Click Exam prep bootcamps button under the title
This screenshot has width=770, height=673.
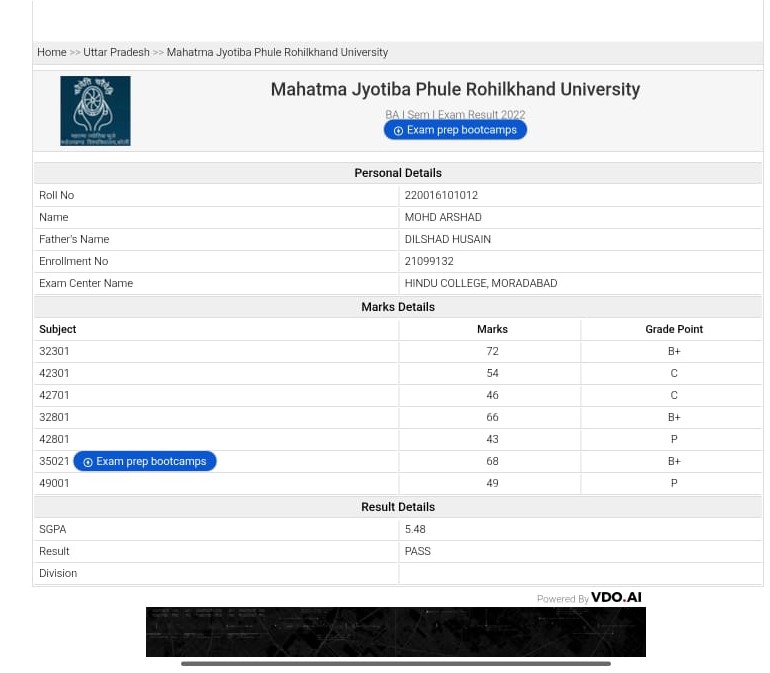click(x=455, y=130)
